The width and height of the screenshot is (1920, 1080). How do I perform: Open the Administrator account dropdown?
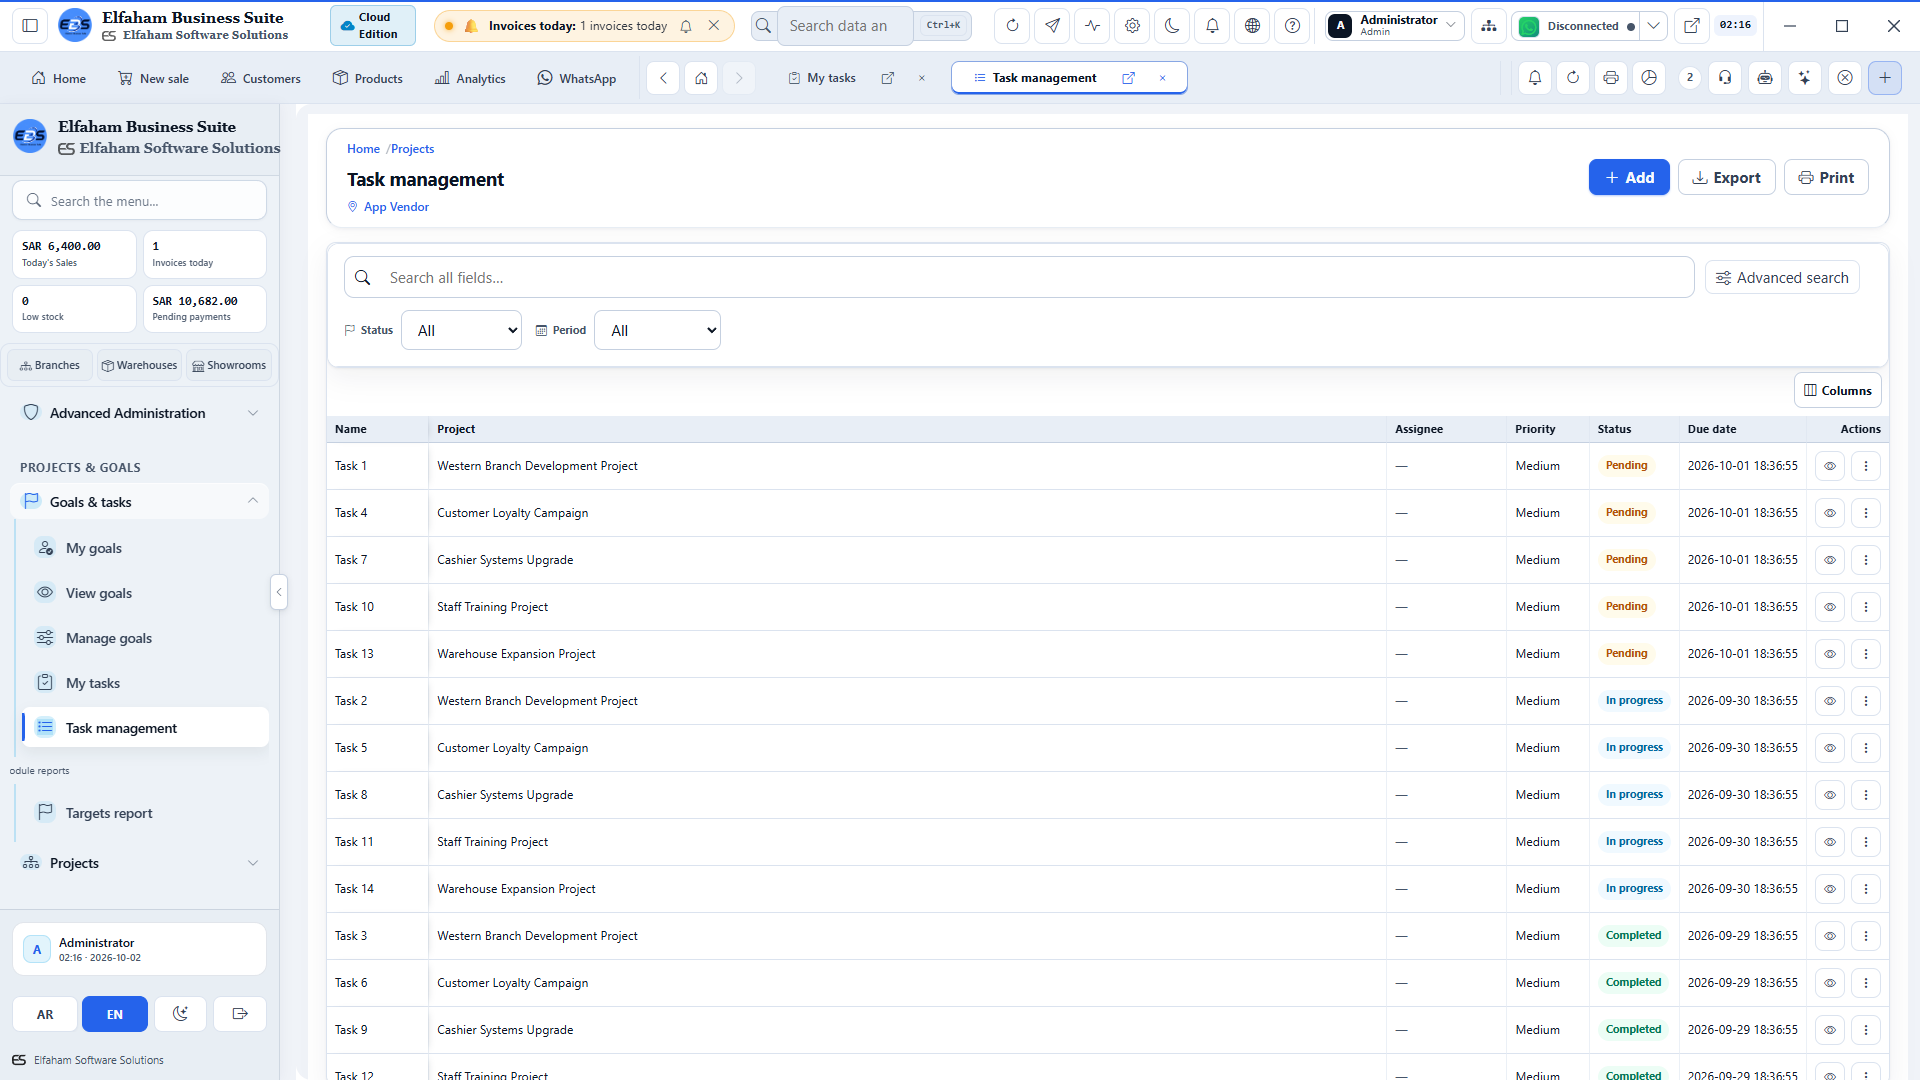pyautogui.click(x=1396, y=26)
